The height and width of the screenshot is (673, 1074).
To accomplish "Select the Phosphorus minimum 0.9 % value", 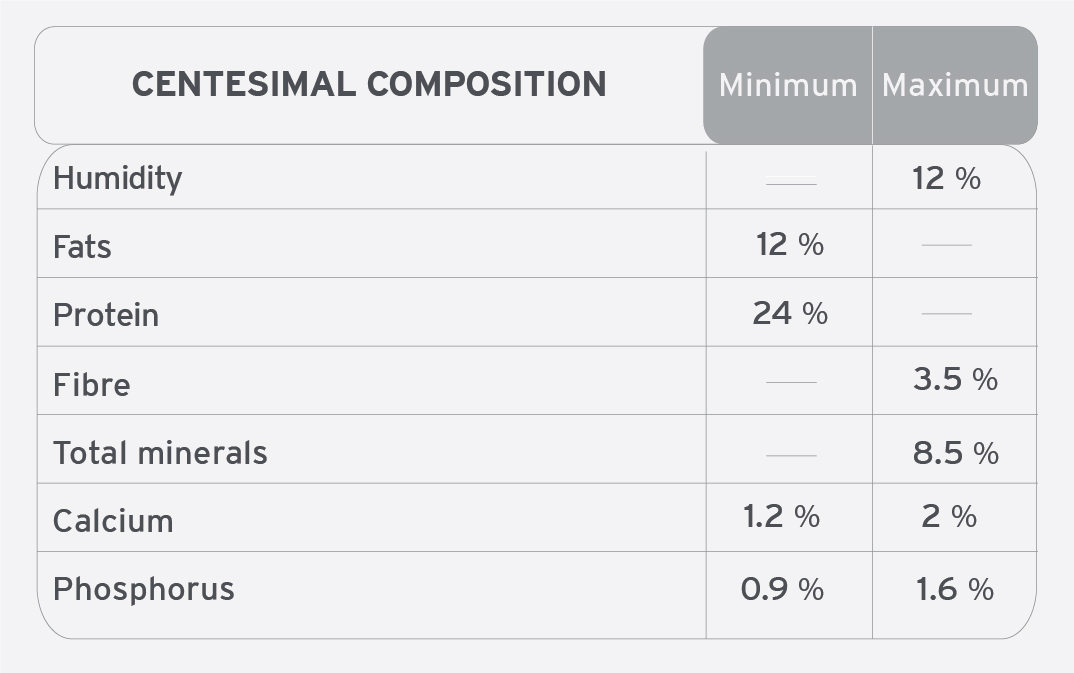I will click(x=782, y=589).
